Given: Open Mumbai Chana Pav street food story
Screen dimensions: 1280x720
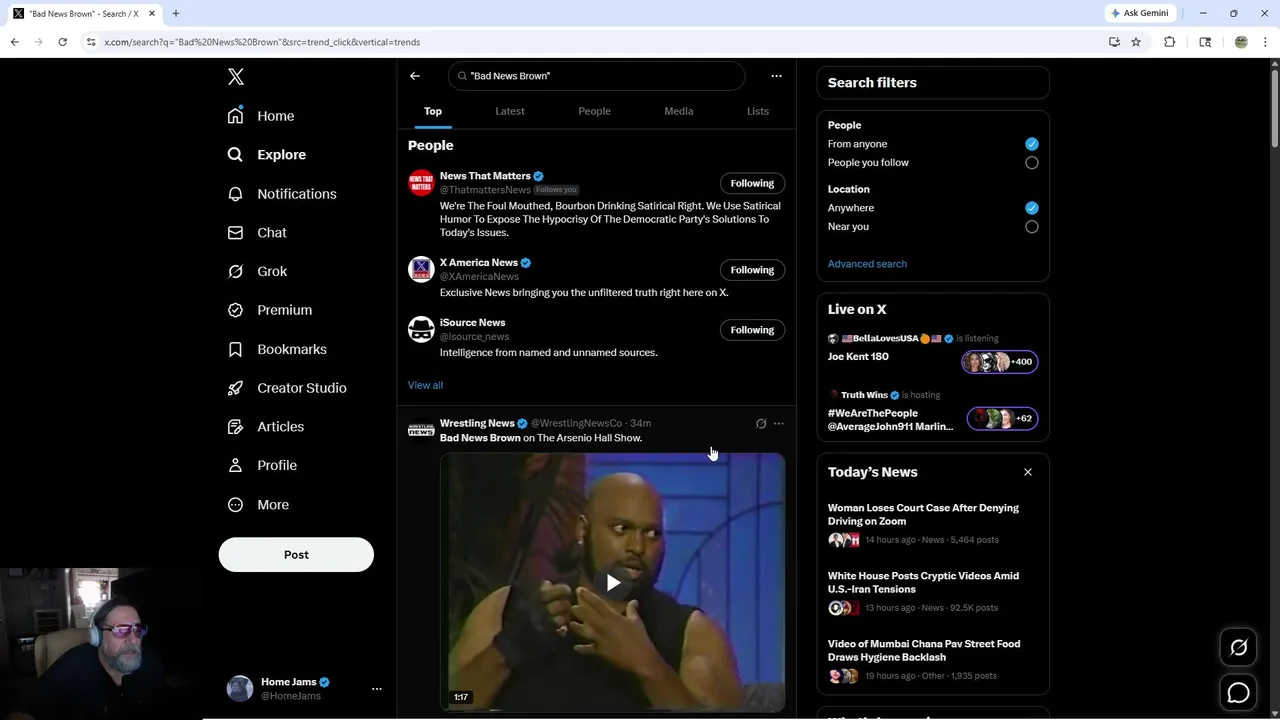Looking at the screenshot, I should (x=923, y=650).
